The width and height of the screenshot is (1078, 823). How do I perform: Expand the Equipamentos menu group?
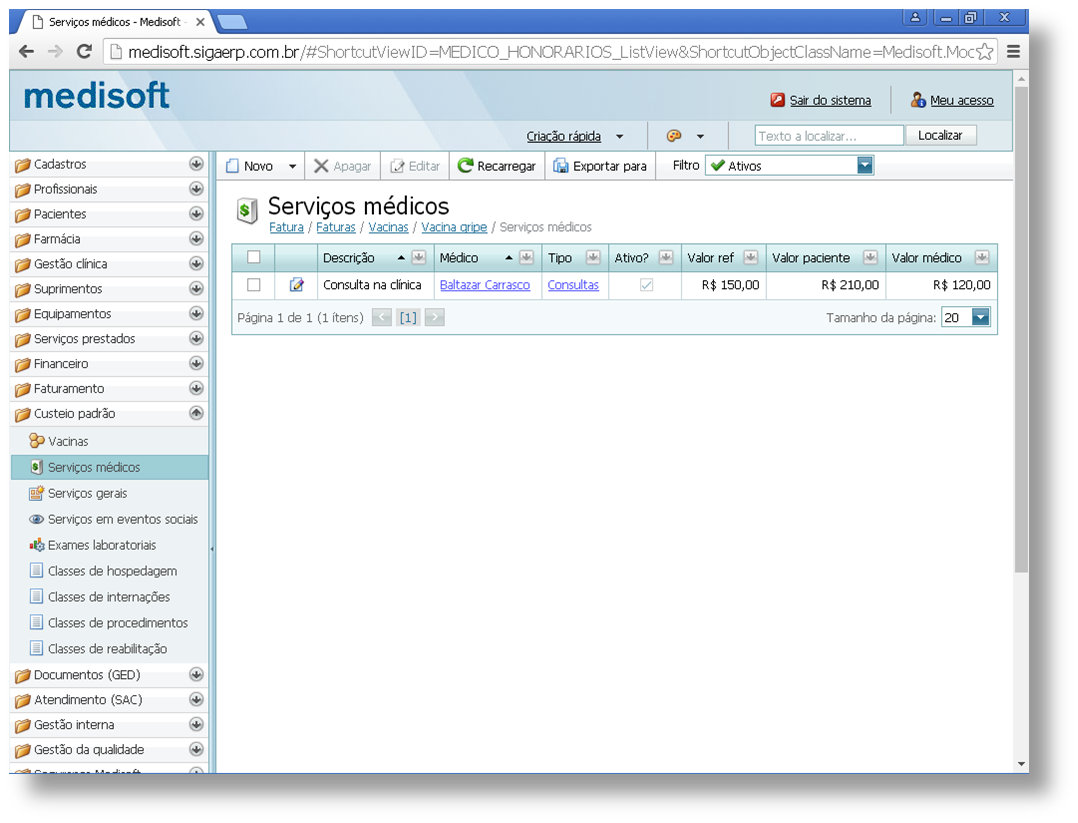196,314
